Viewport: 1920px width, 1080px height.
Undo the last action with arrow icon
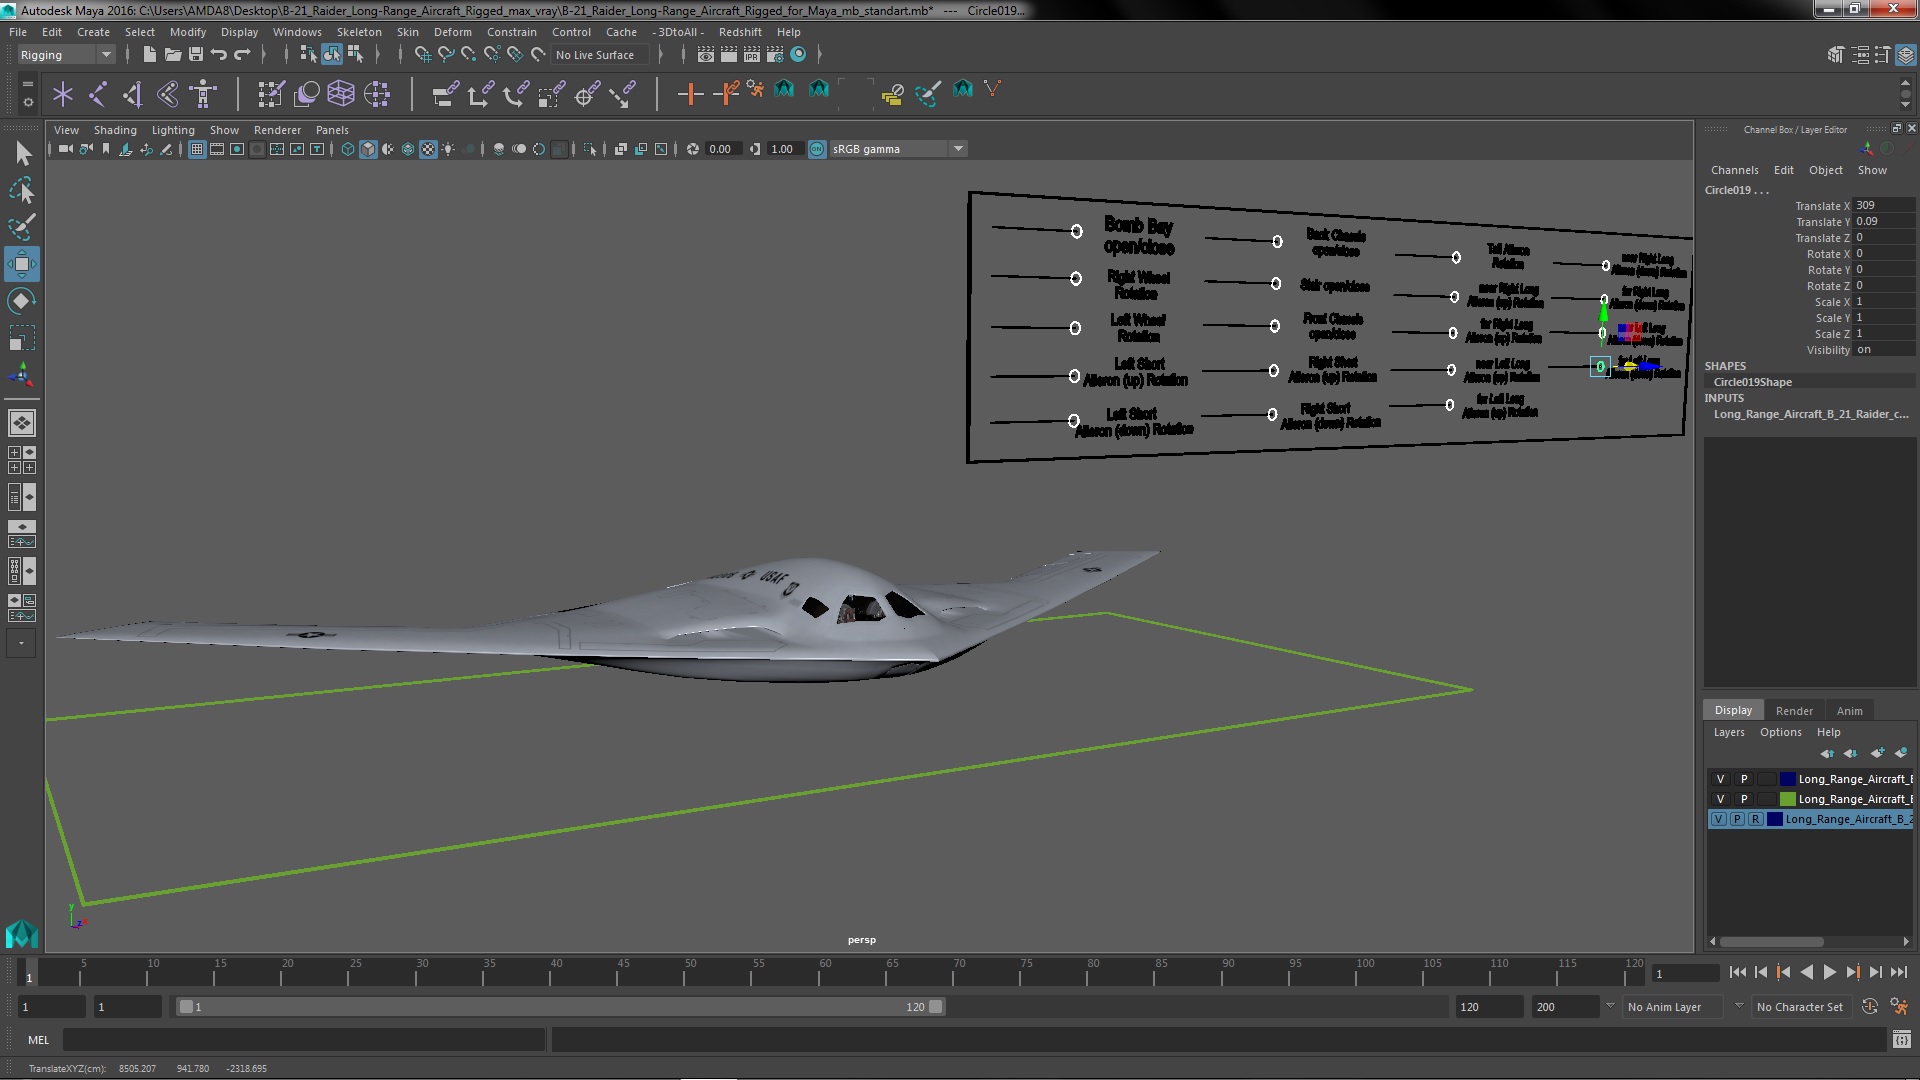tap(218, 54)
